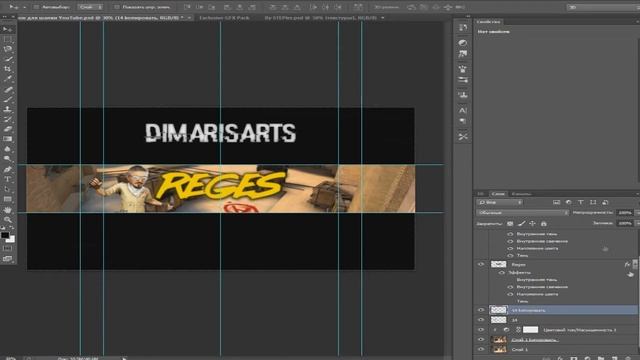This screenshot has width=640, height=360.
Task: Open hidden document tabs overflow arrow
Action: pos(382,18)
